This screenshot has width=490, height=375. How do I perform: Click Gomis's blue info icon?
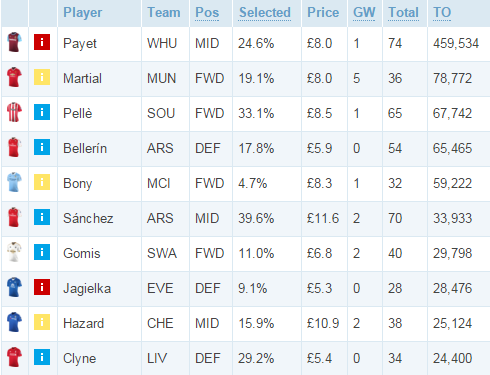pyautogui.click(x=42, y=252)
